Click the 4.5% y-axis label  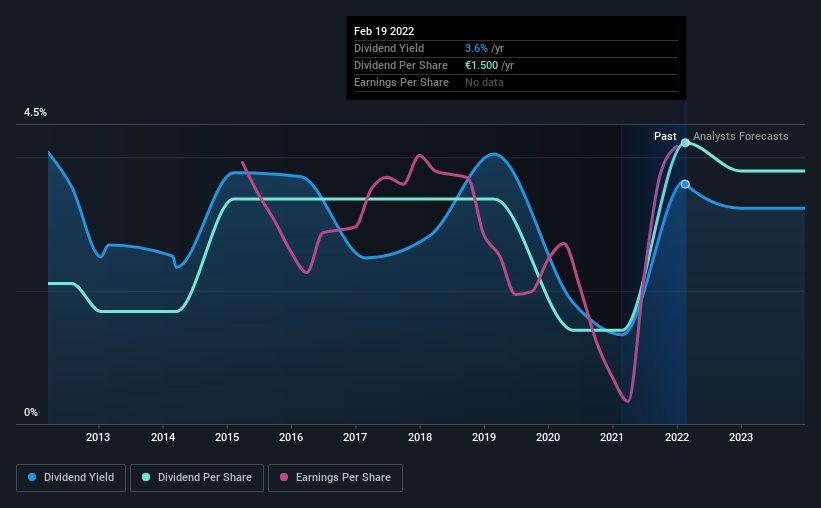tap(35, 112)
